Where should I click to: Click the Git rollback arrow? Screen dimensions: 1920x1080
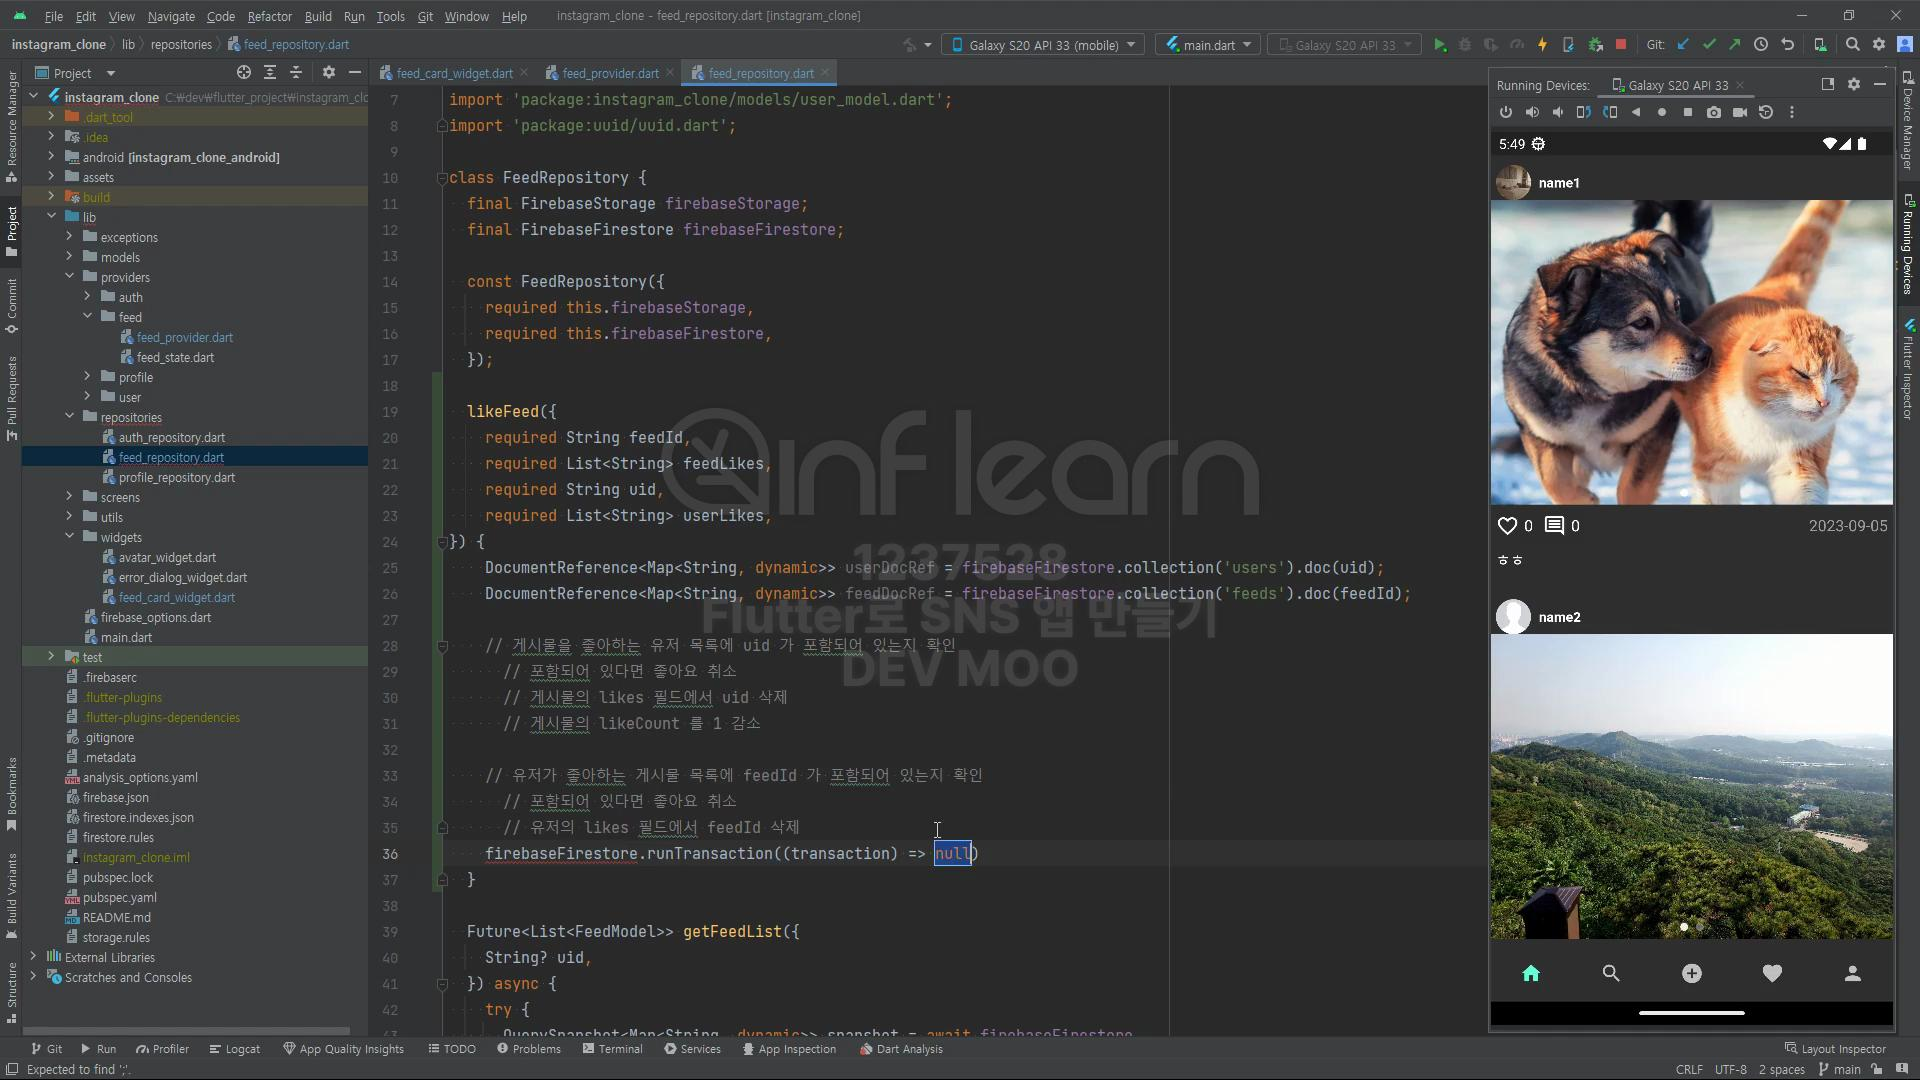pos(1787,45)
